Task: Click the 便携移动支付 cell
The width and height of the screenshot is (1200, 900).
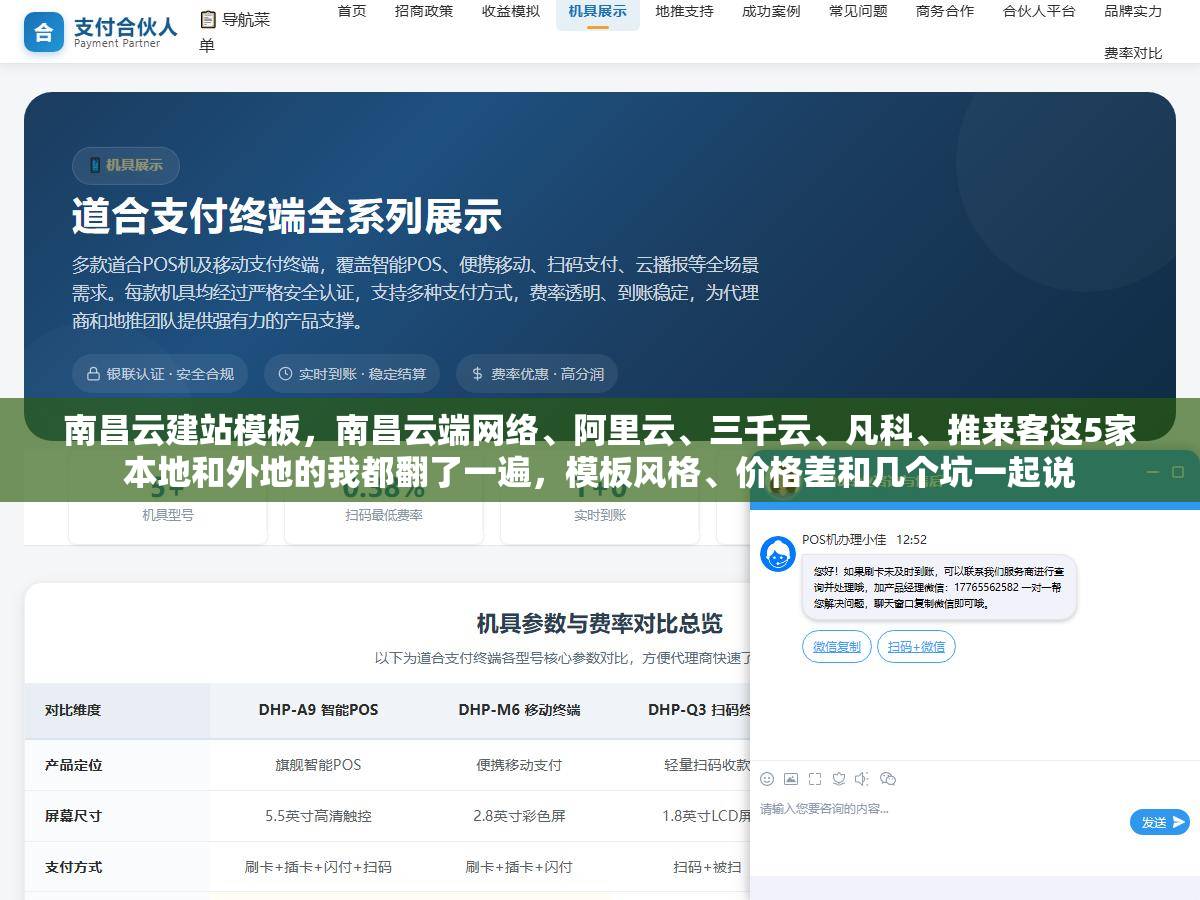Action: tap(519, 765)
